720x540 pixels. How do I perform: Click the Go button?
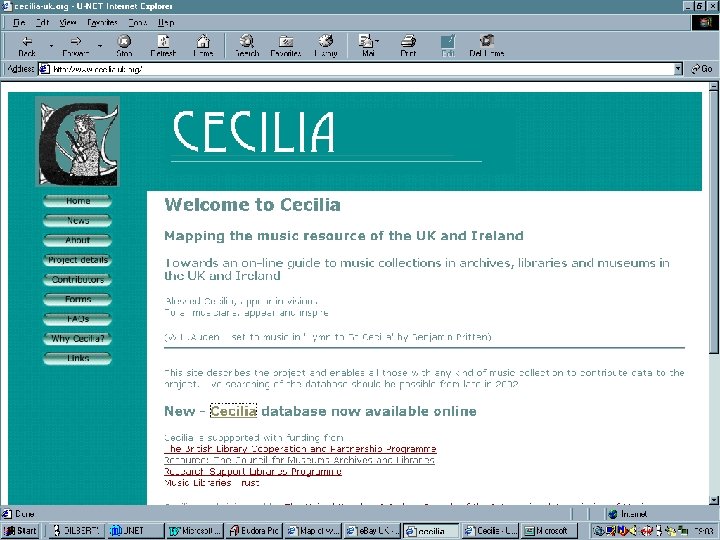pyautogui.click(x=702, y=69)
